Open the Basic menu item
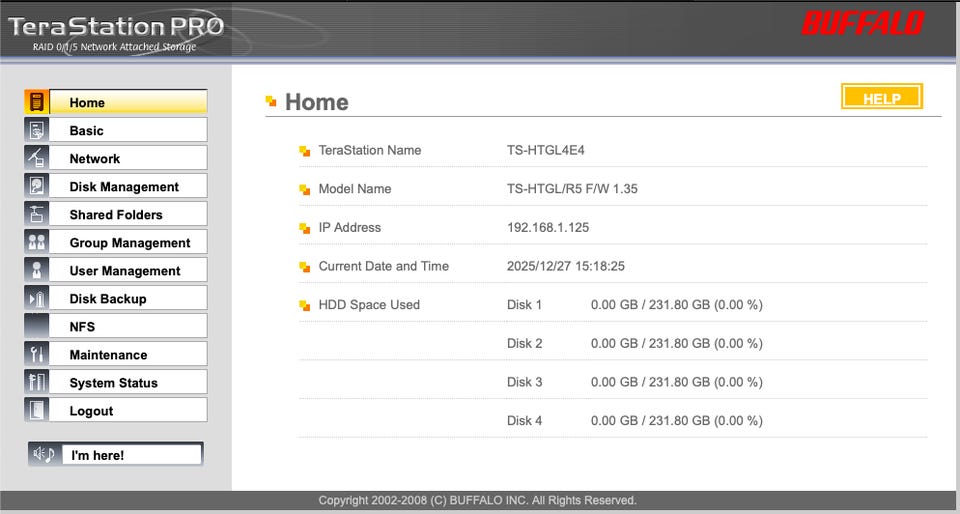960x514 pixels. click(x=128, y=130)
